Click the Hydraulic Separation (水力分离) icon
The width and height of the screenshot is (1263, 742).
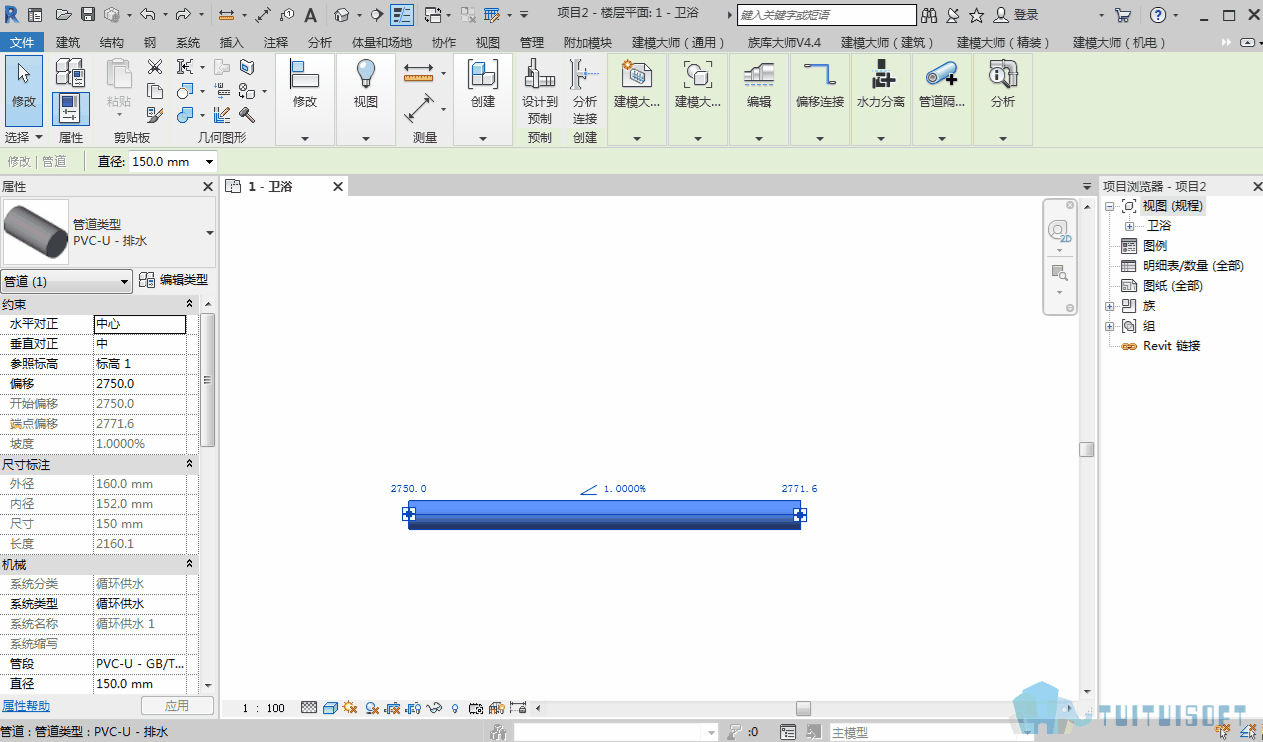881,73
